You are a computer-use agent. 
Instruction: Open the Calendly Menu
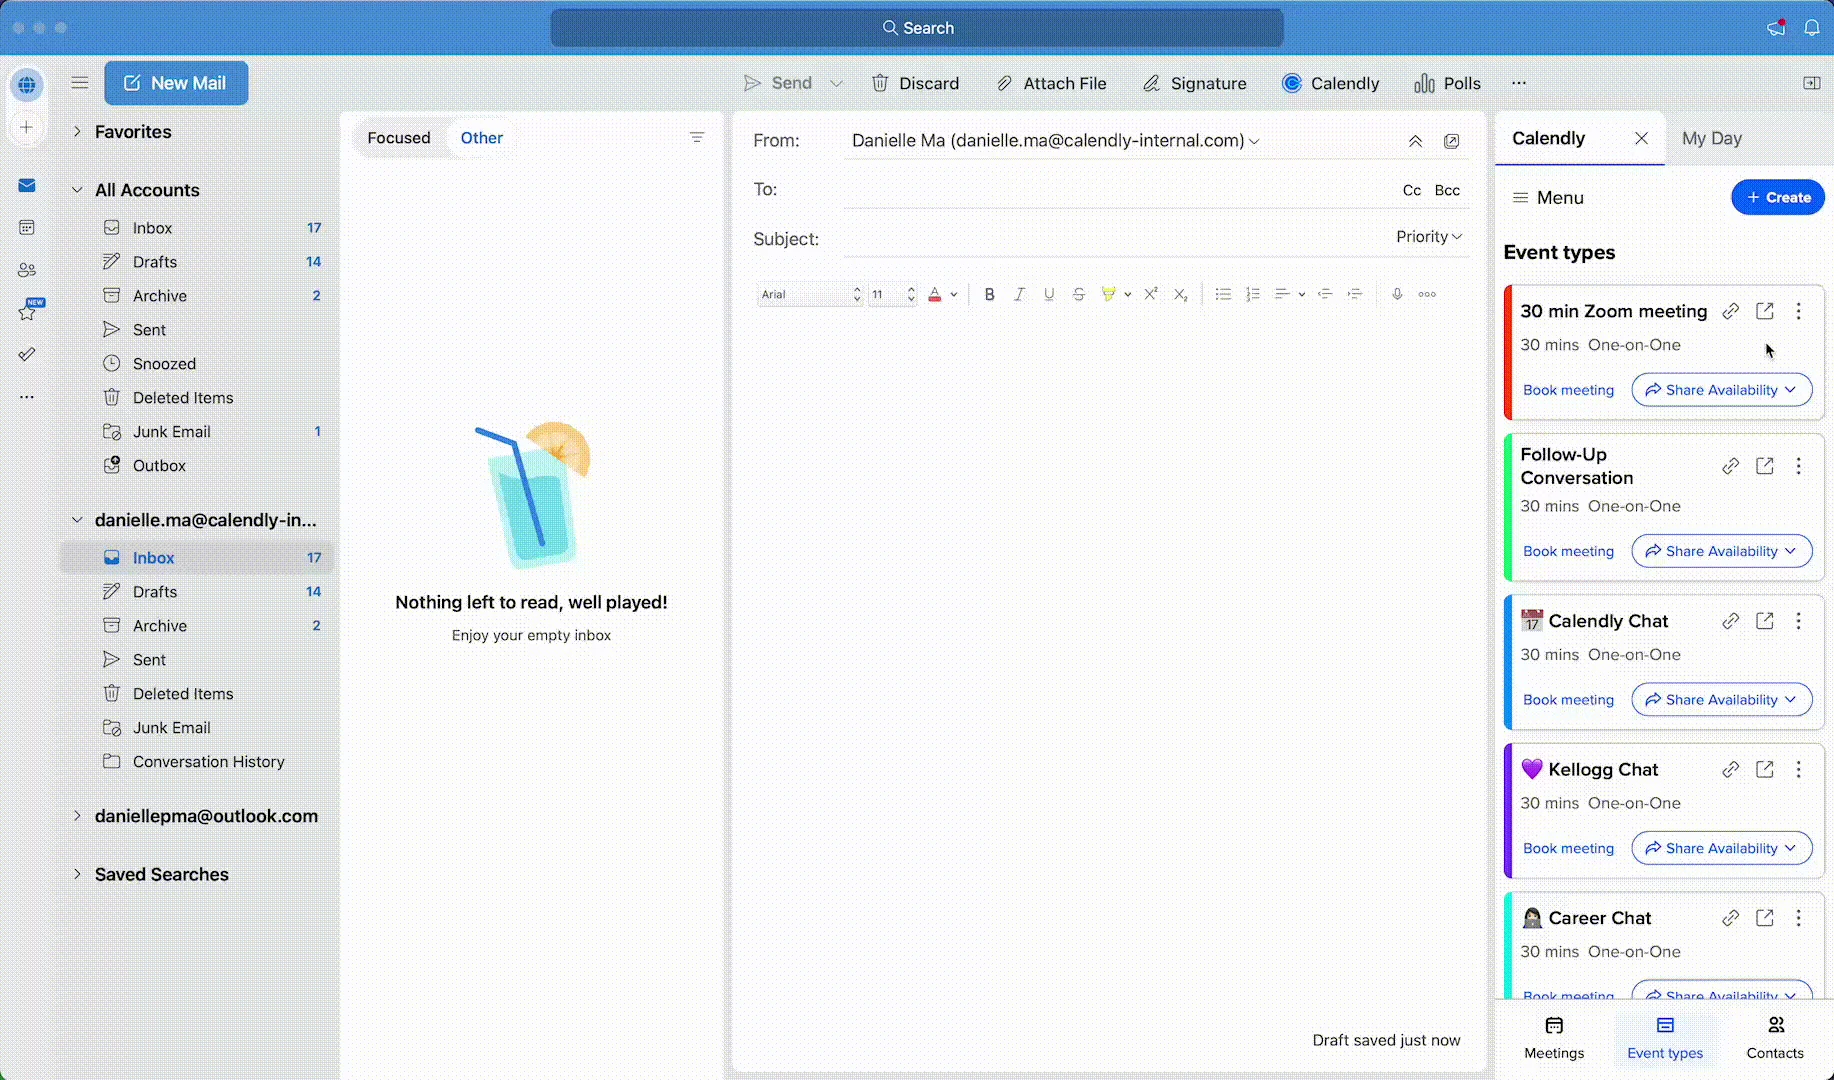coord(1548,197)
